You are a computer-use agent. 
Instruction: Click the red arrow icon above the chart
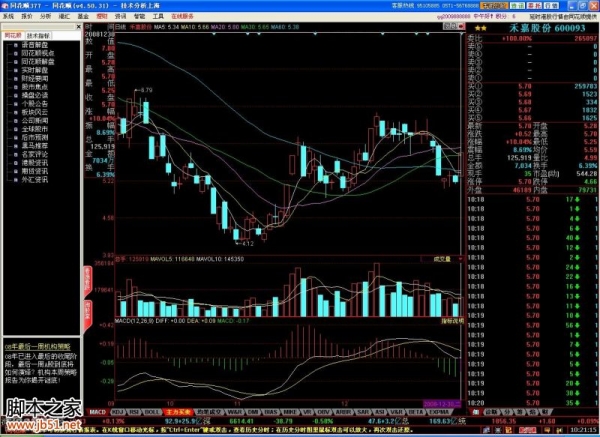(x=461, y=26)
